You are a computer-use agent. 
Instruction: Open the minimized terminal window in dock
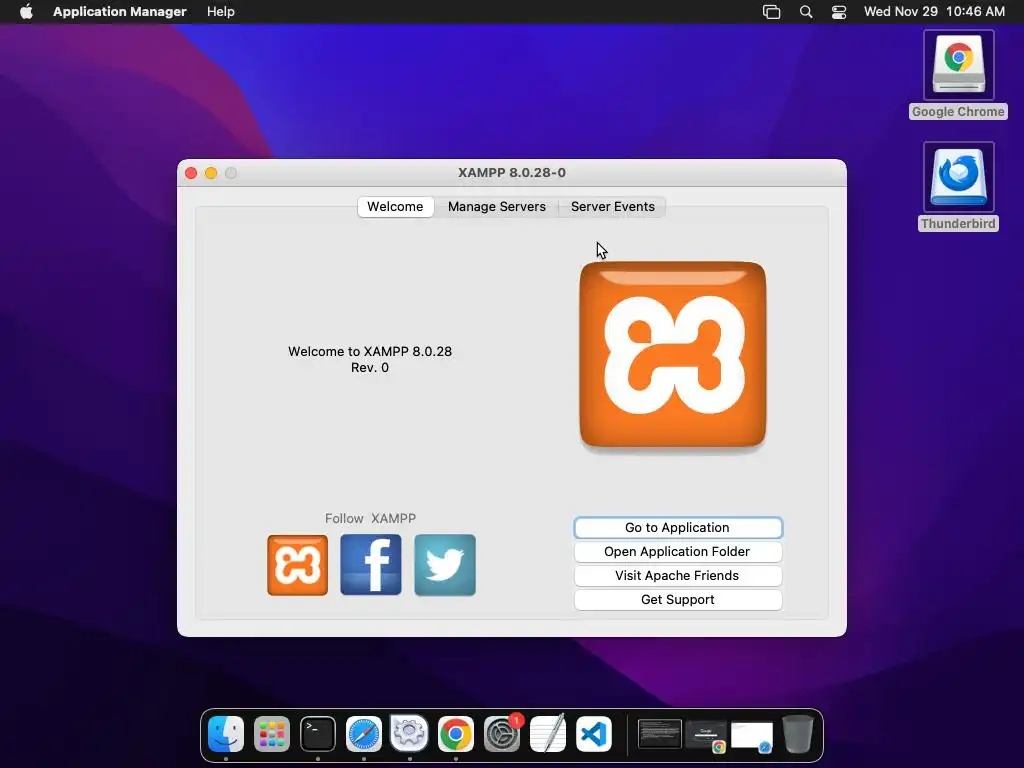tap(660, 734)
